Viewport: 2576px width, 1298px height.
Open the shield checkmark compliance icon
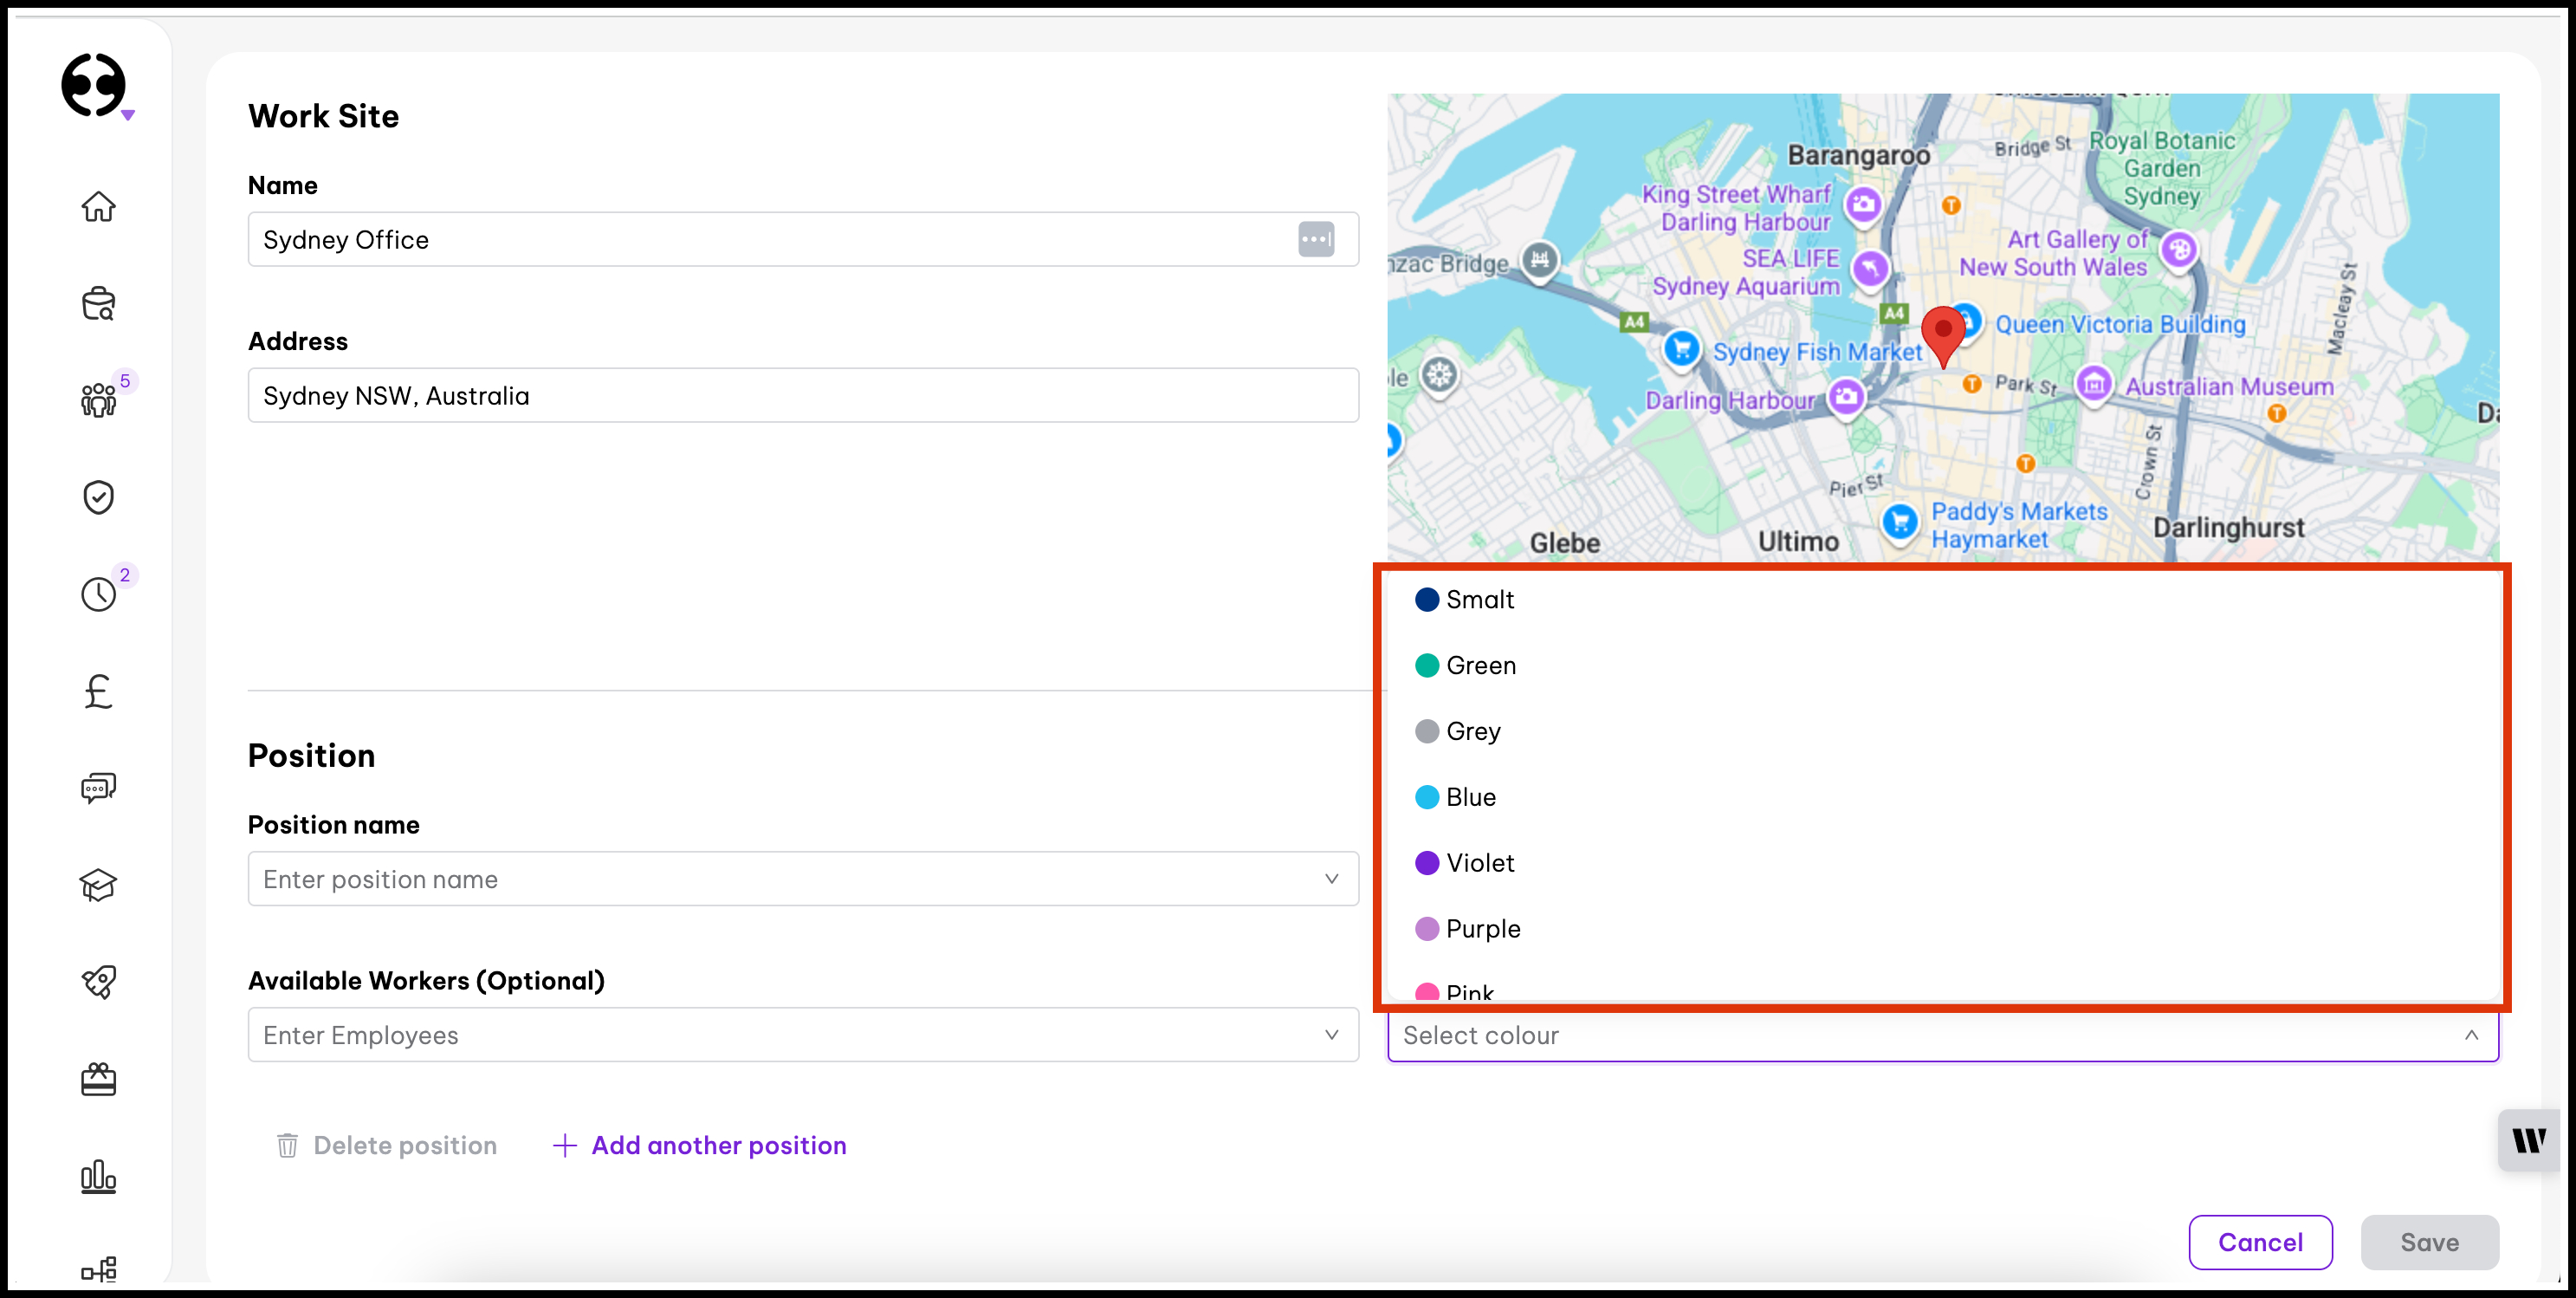pyautogui.click(x=98, y=497)
